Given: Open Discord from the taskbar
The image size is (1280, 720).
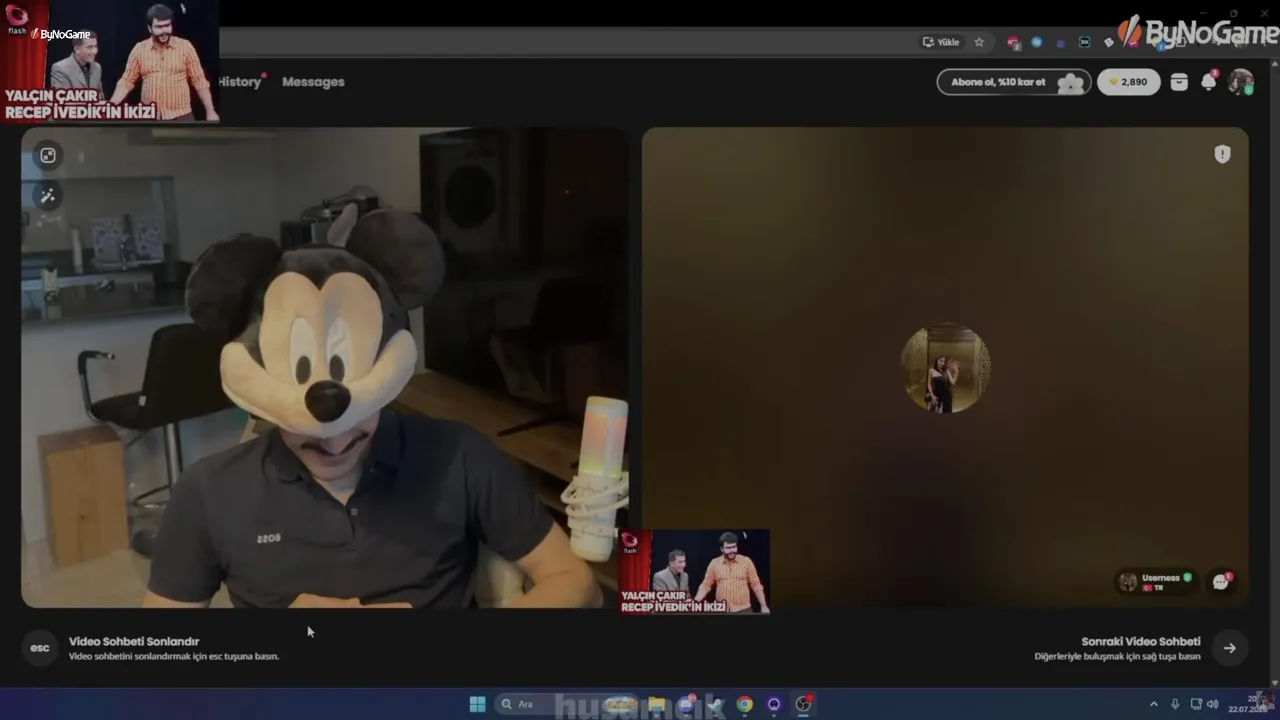Looking at the screenshot, I should 686,704.
